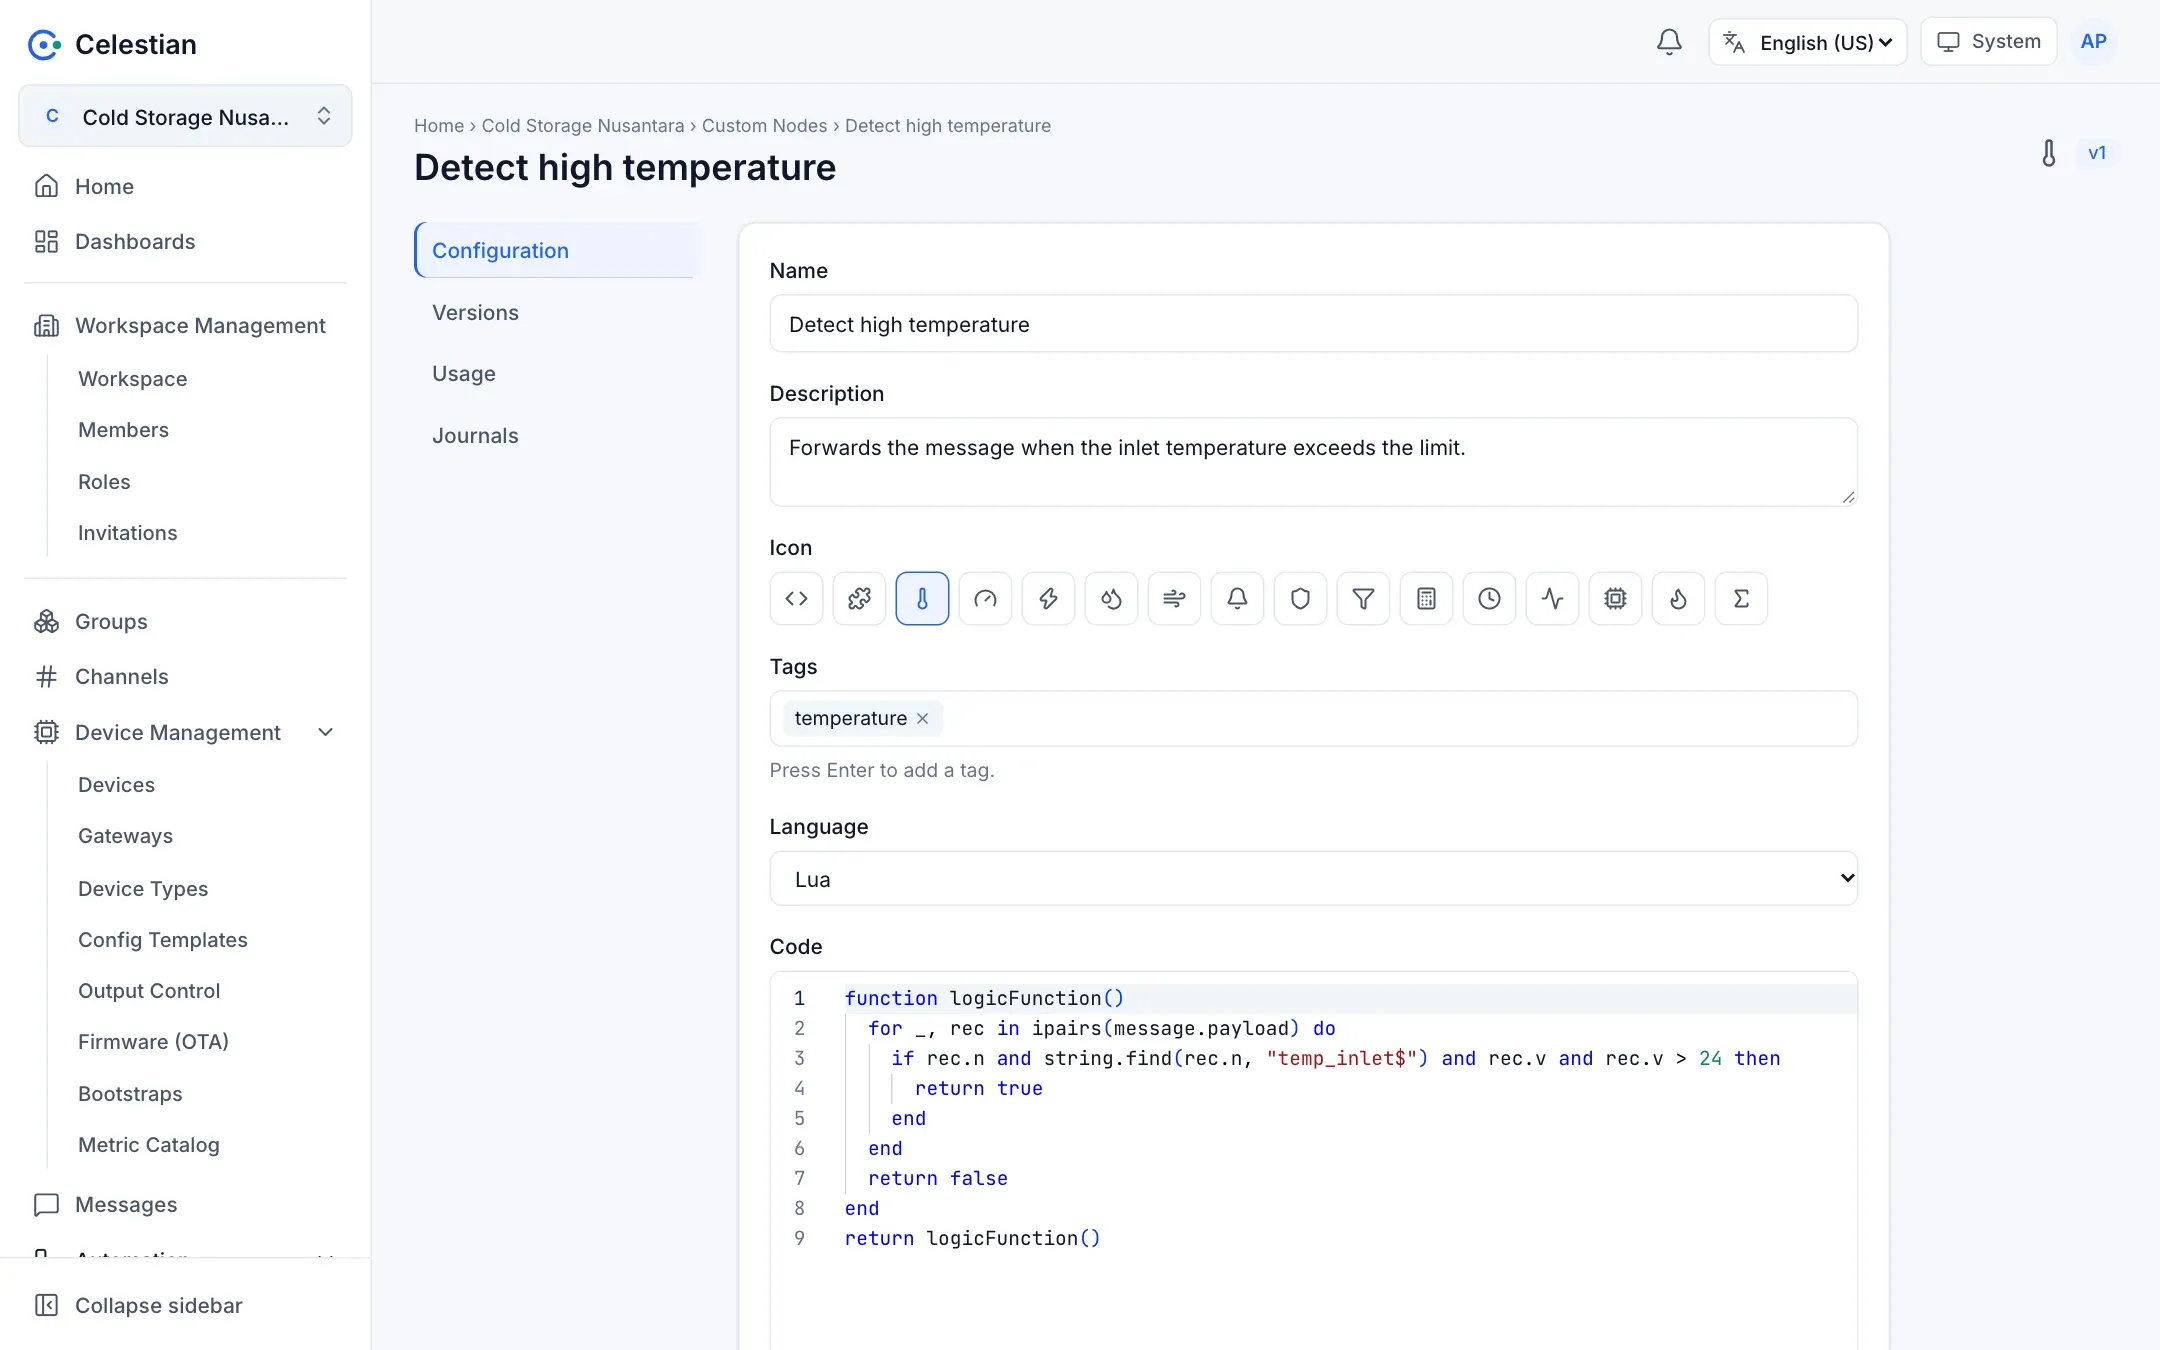Choose the shield icon option

[1300, 598]
